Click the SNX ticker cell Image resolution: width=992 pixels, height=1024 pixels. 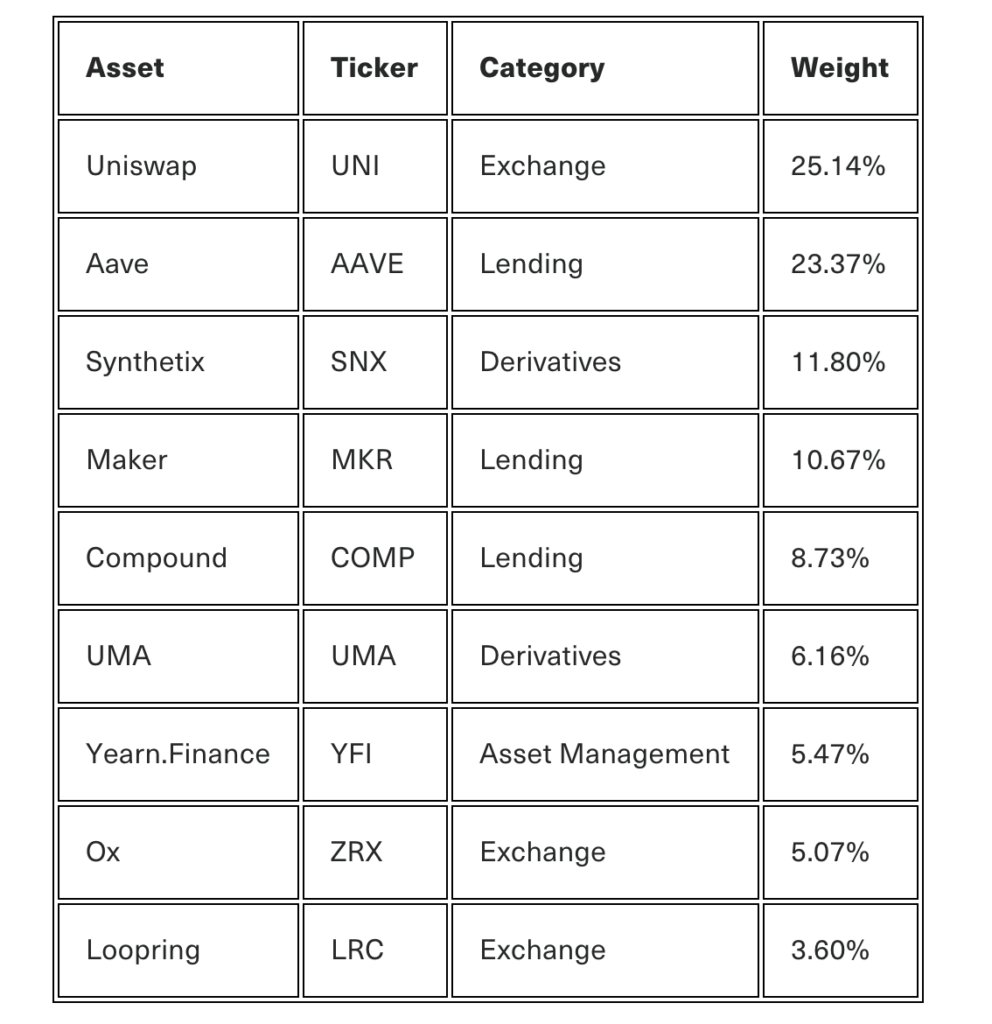pos(359,362)
